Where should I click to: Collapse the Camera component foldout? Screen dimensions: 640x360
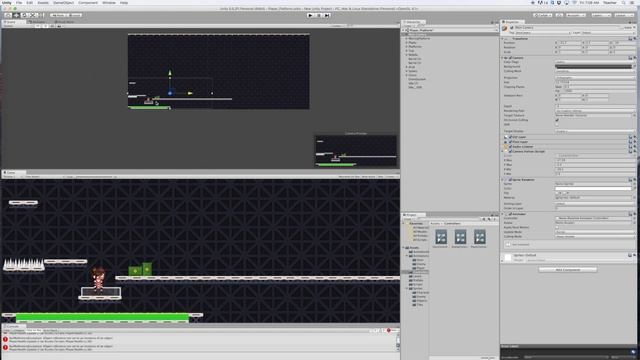[x=502, y=58]
